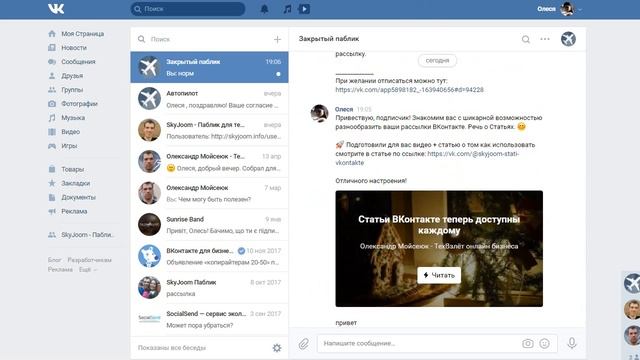Screen dimensions: 640x360
Task: Open the Олександр Мойсеюк conversation dated 7 мар
Action: coord(209,193)
